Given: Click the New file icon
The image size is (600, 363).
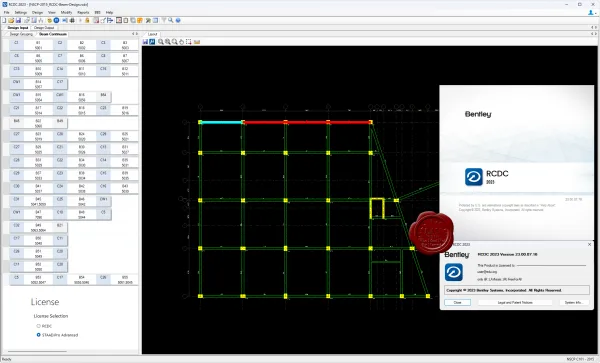Looking at the screenshot, I should click(4, 20).
